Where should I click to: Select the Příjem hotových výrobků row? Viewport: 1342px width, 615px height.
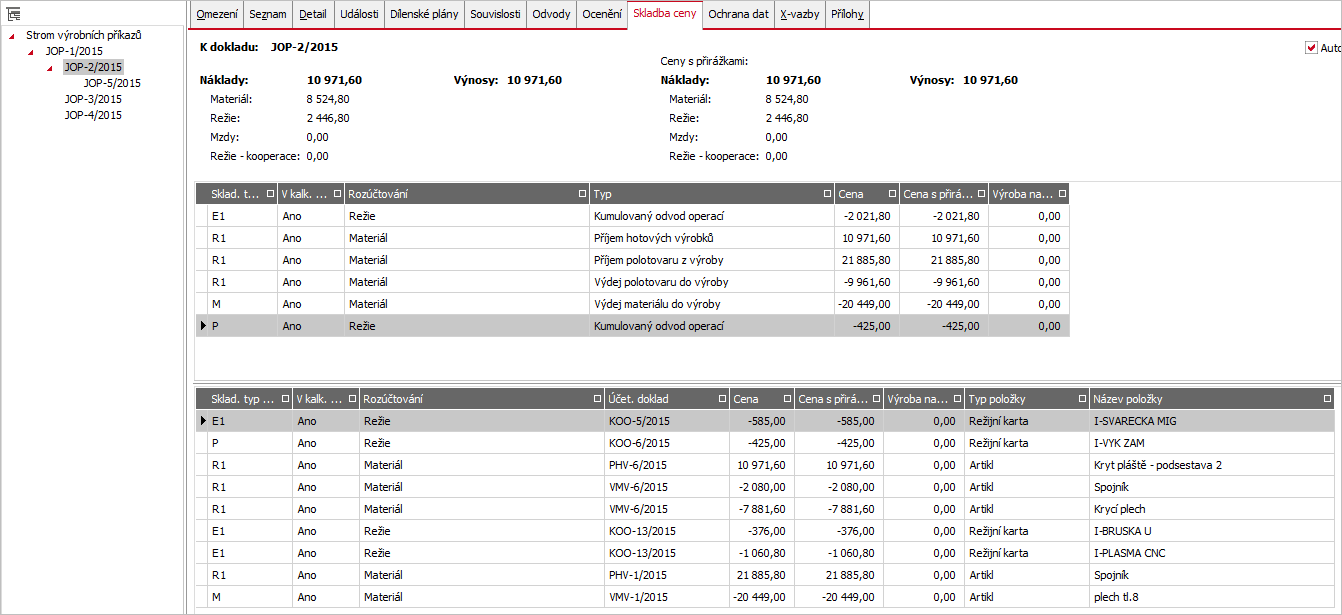point(632,238)
